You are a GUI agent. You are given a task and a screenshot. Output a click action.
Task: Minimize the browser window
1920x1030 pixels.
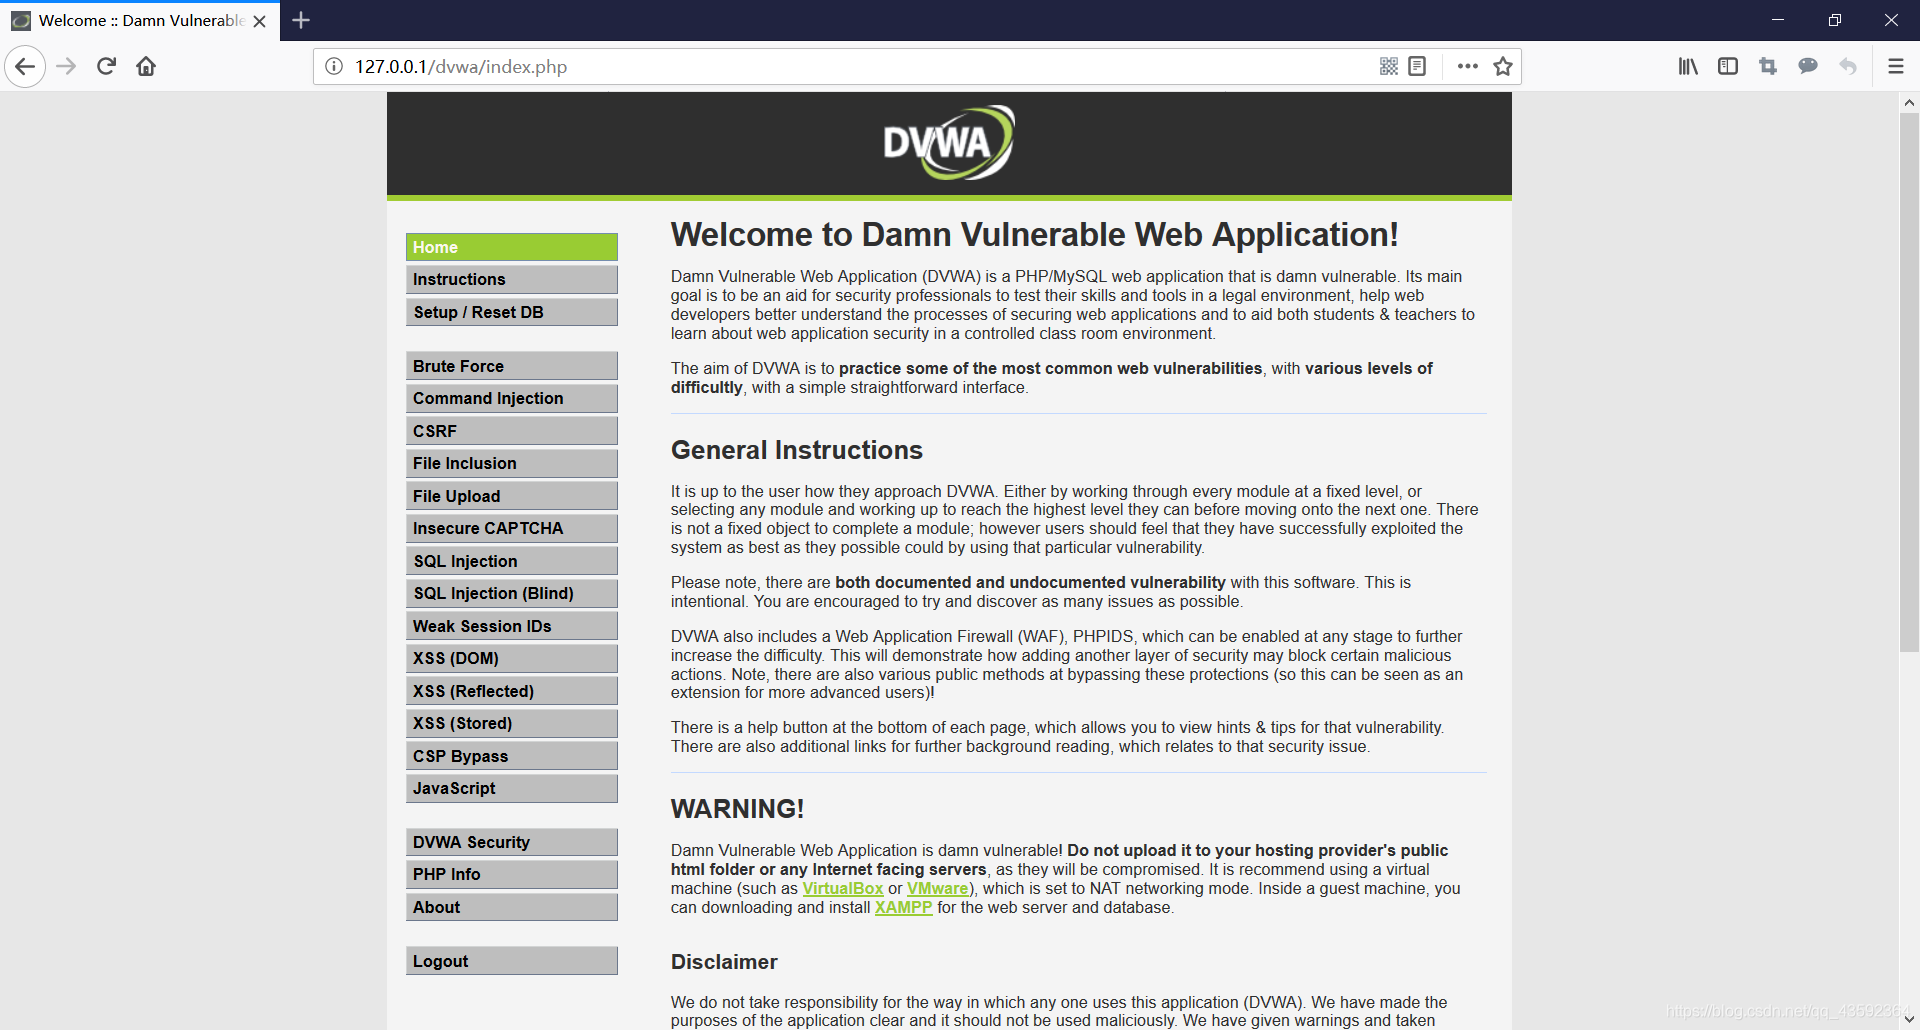(x=1777, y=20)
